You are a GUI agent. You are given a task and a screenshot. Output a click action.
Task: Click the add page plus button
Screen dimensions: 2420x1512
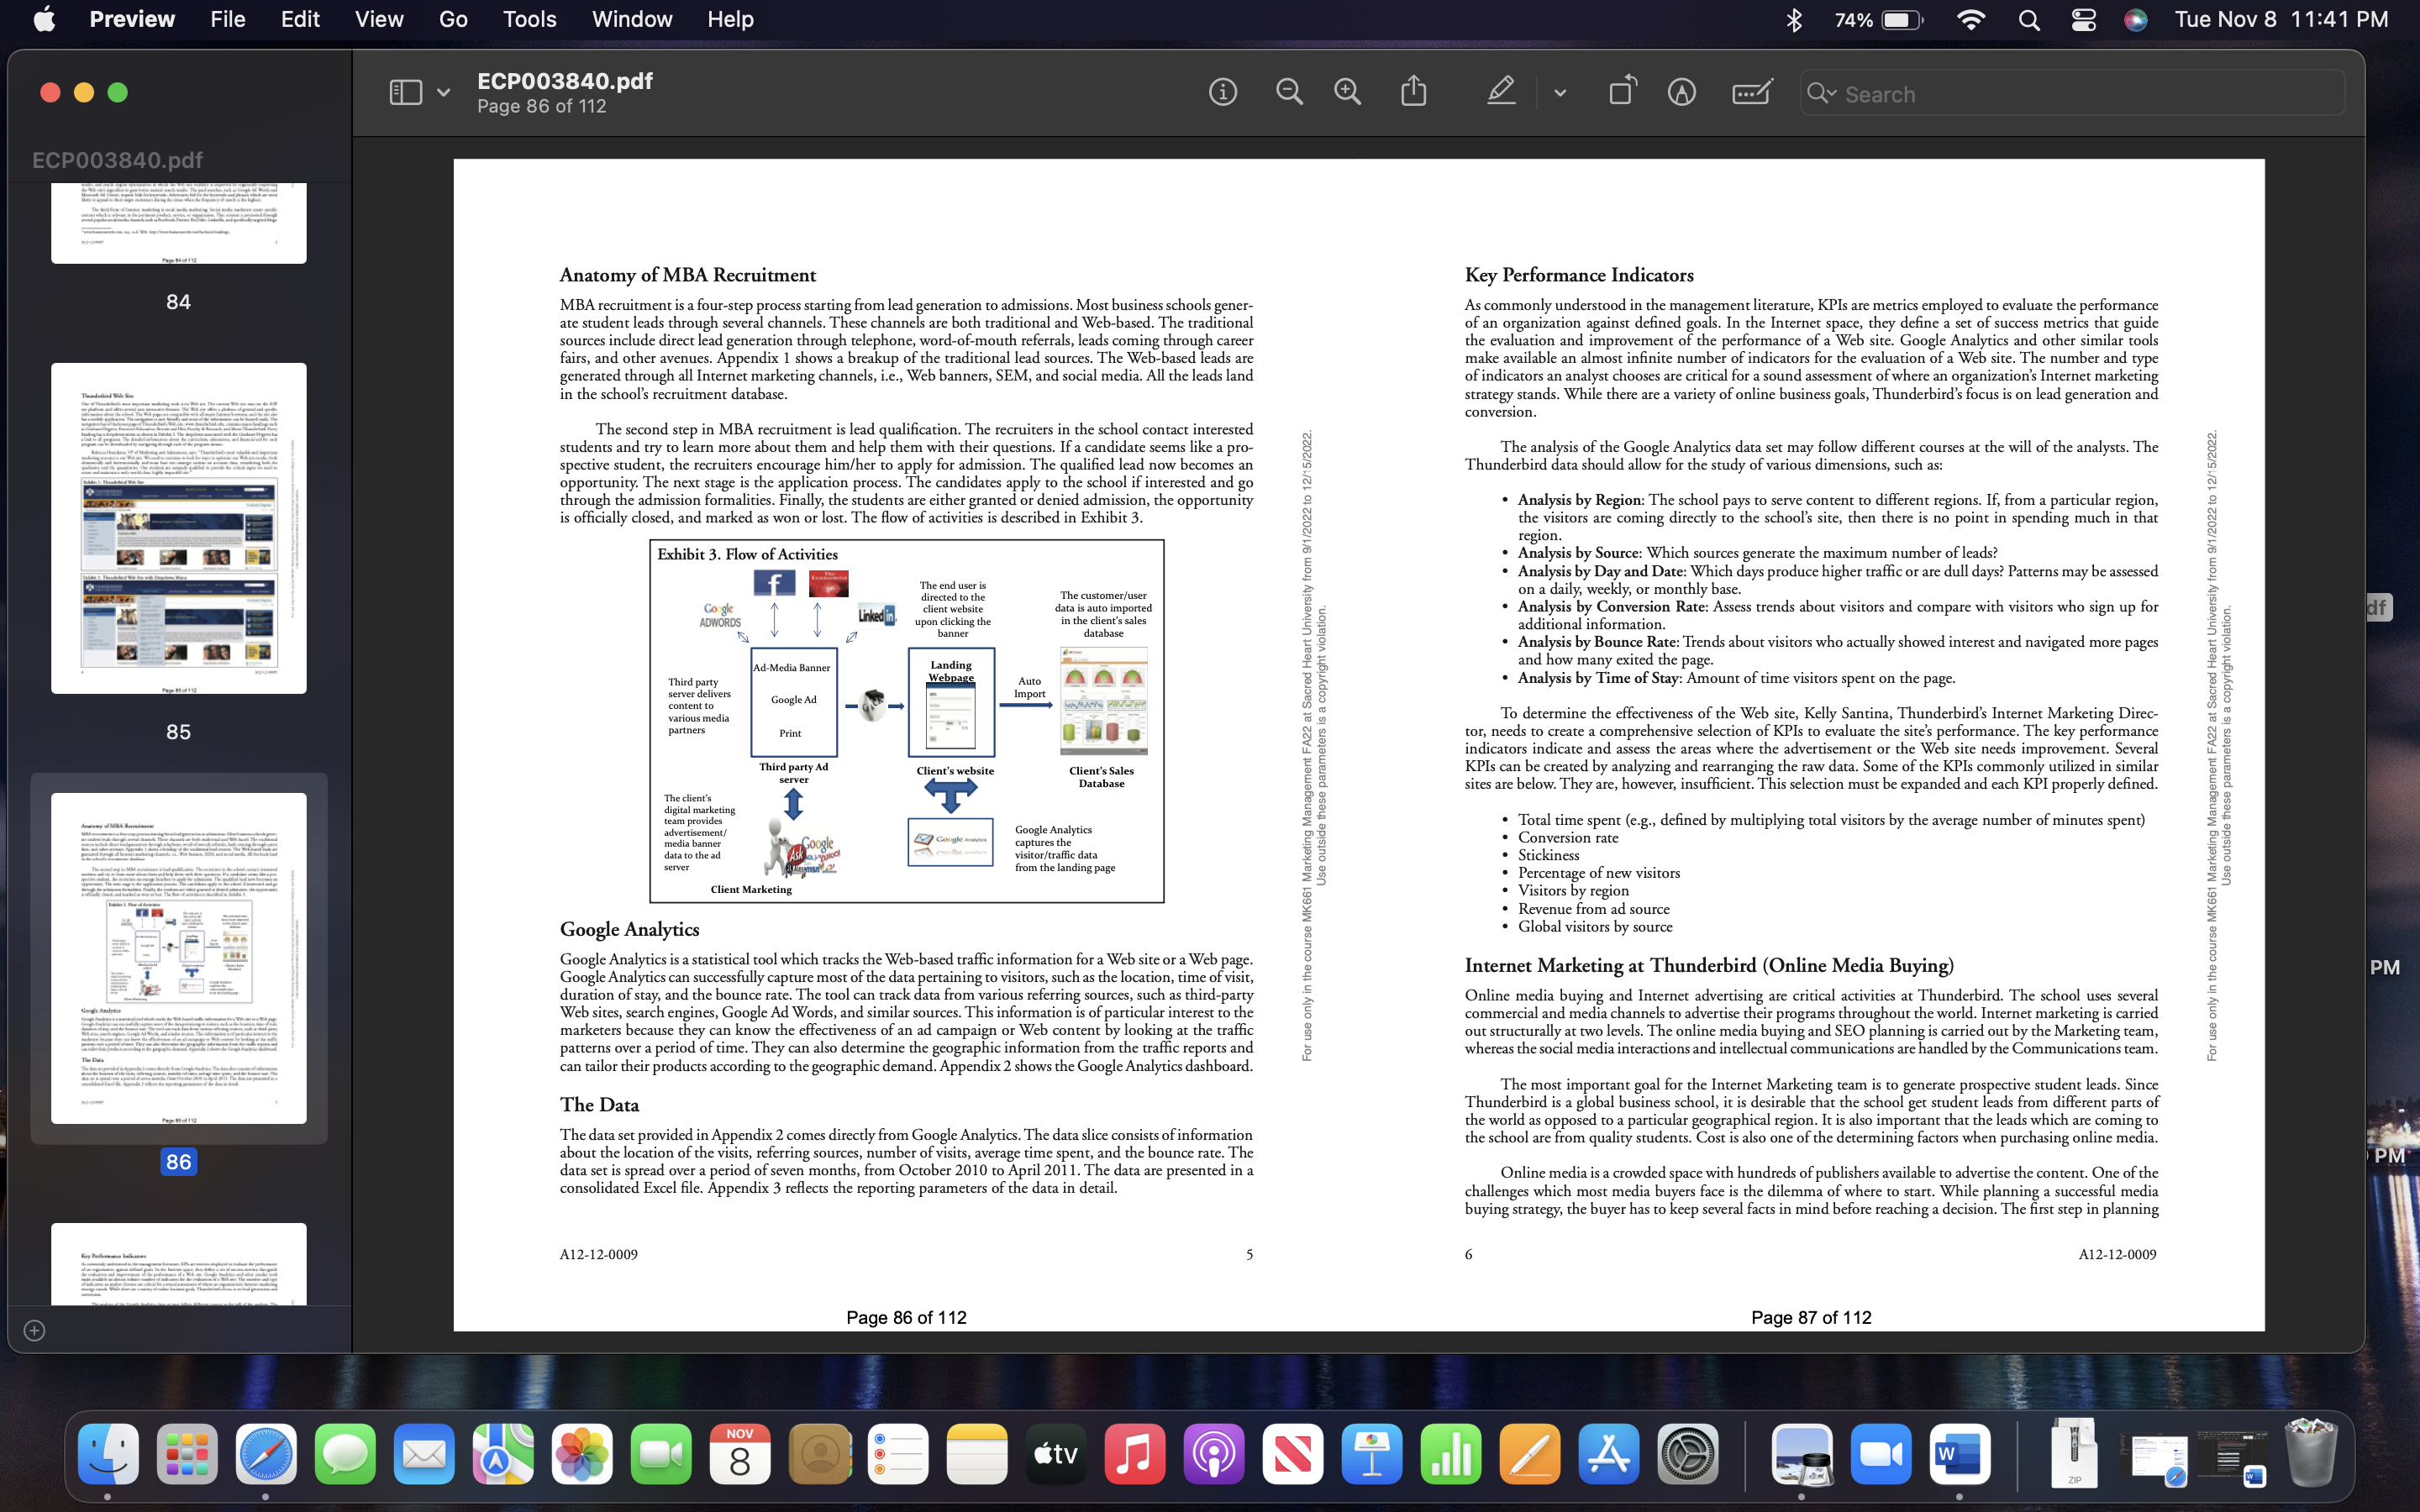pos(34,1330)
